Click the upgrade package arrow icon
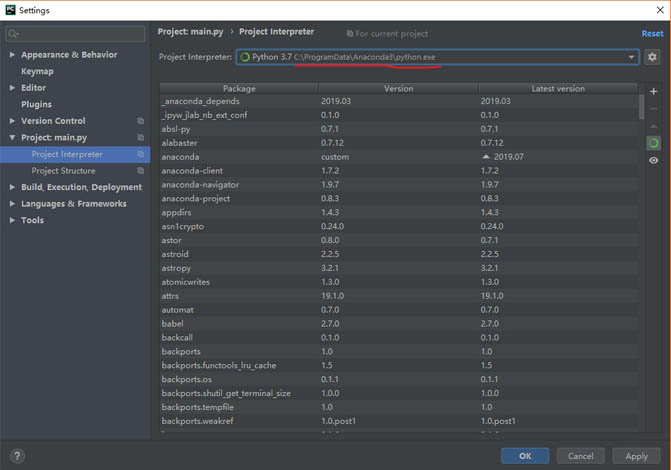671x470 pixels. pos(653,126)
